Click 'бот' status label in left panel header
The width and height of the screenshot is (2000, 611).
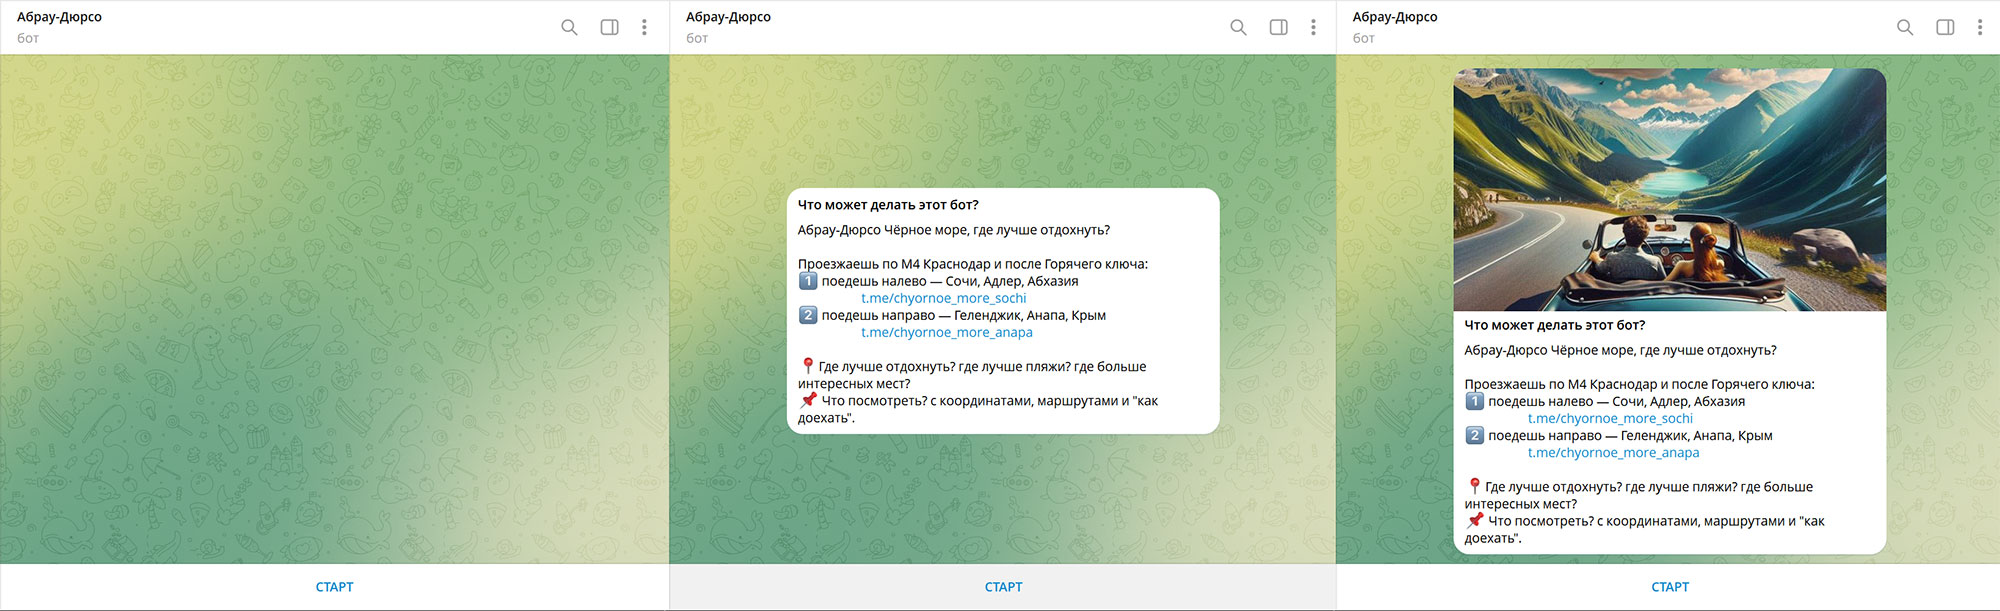click(28, 38)
